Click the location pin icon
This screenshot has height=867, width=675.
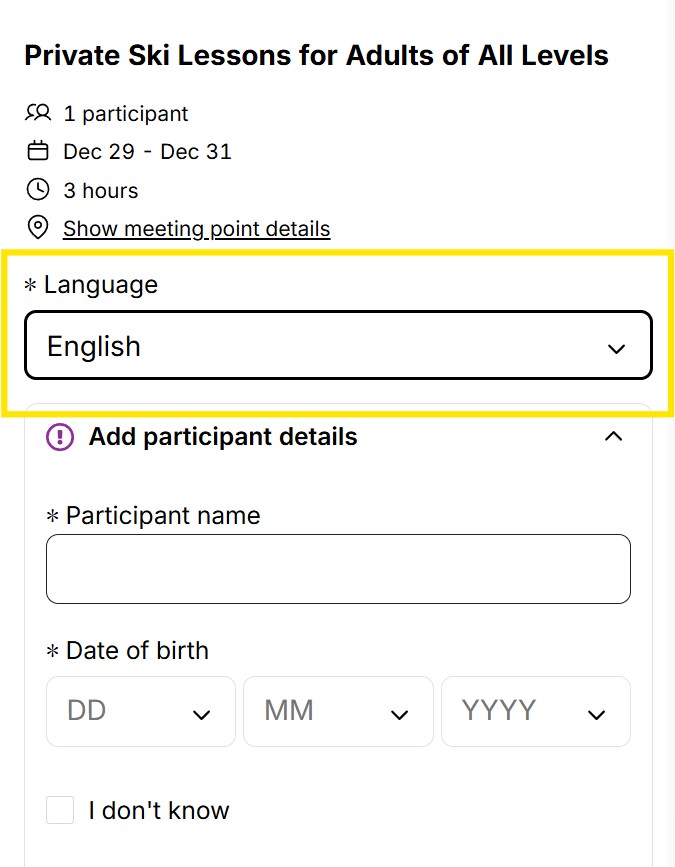[x=38, y=228]
